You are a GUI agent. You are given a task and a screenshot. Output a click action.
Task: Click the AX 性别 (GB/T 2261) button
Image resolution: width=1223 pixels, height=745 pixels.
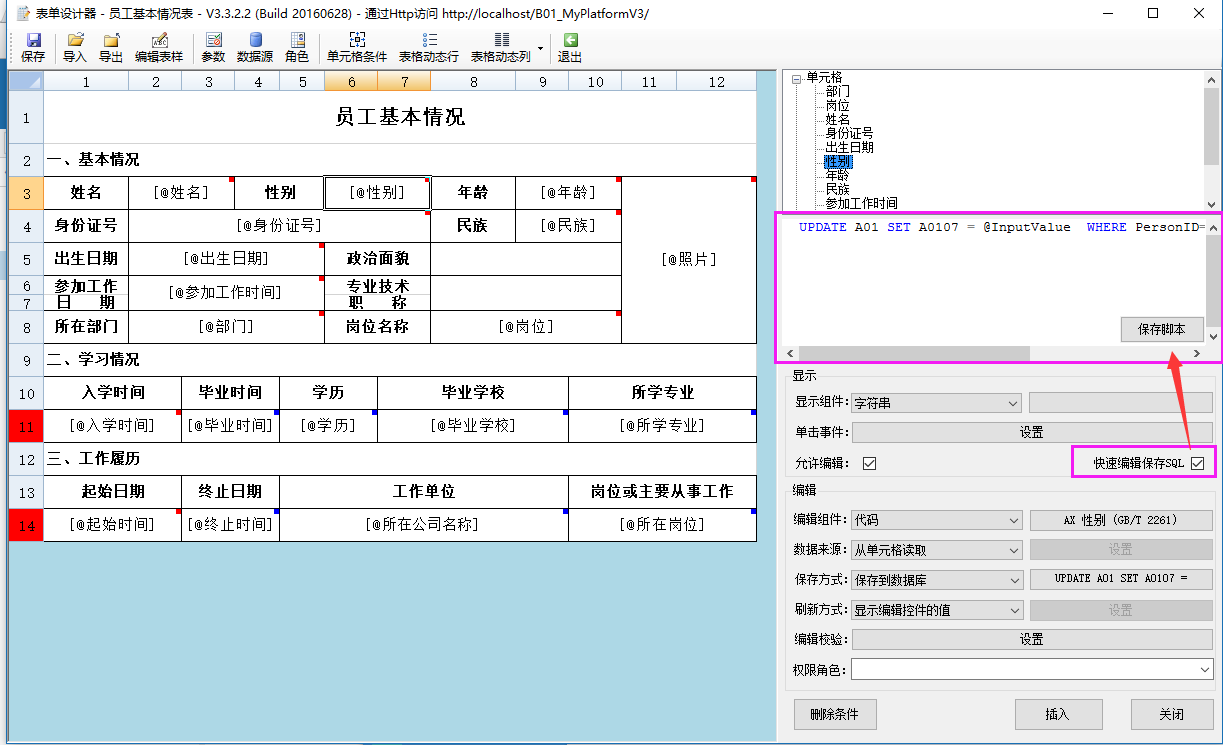1120,520
